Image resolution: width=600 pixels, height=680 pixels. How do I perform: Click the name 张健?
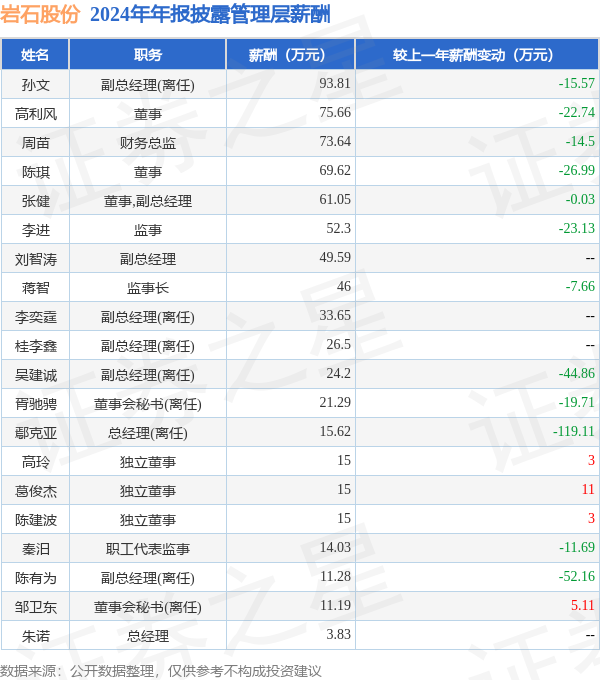click(36, 201)
